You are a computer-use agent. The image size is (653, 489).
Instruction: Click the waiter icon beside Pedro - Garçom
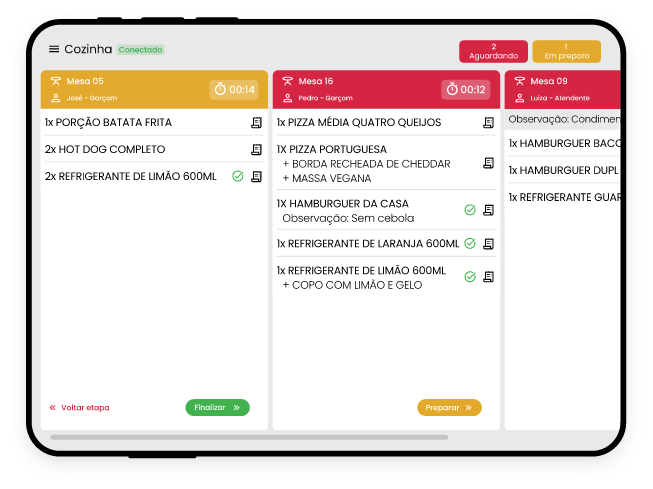pyautogui.click(x=287, y=98)
